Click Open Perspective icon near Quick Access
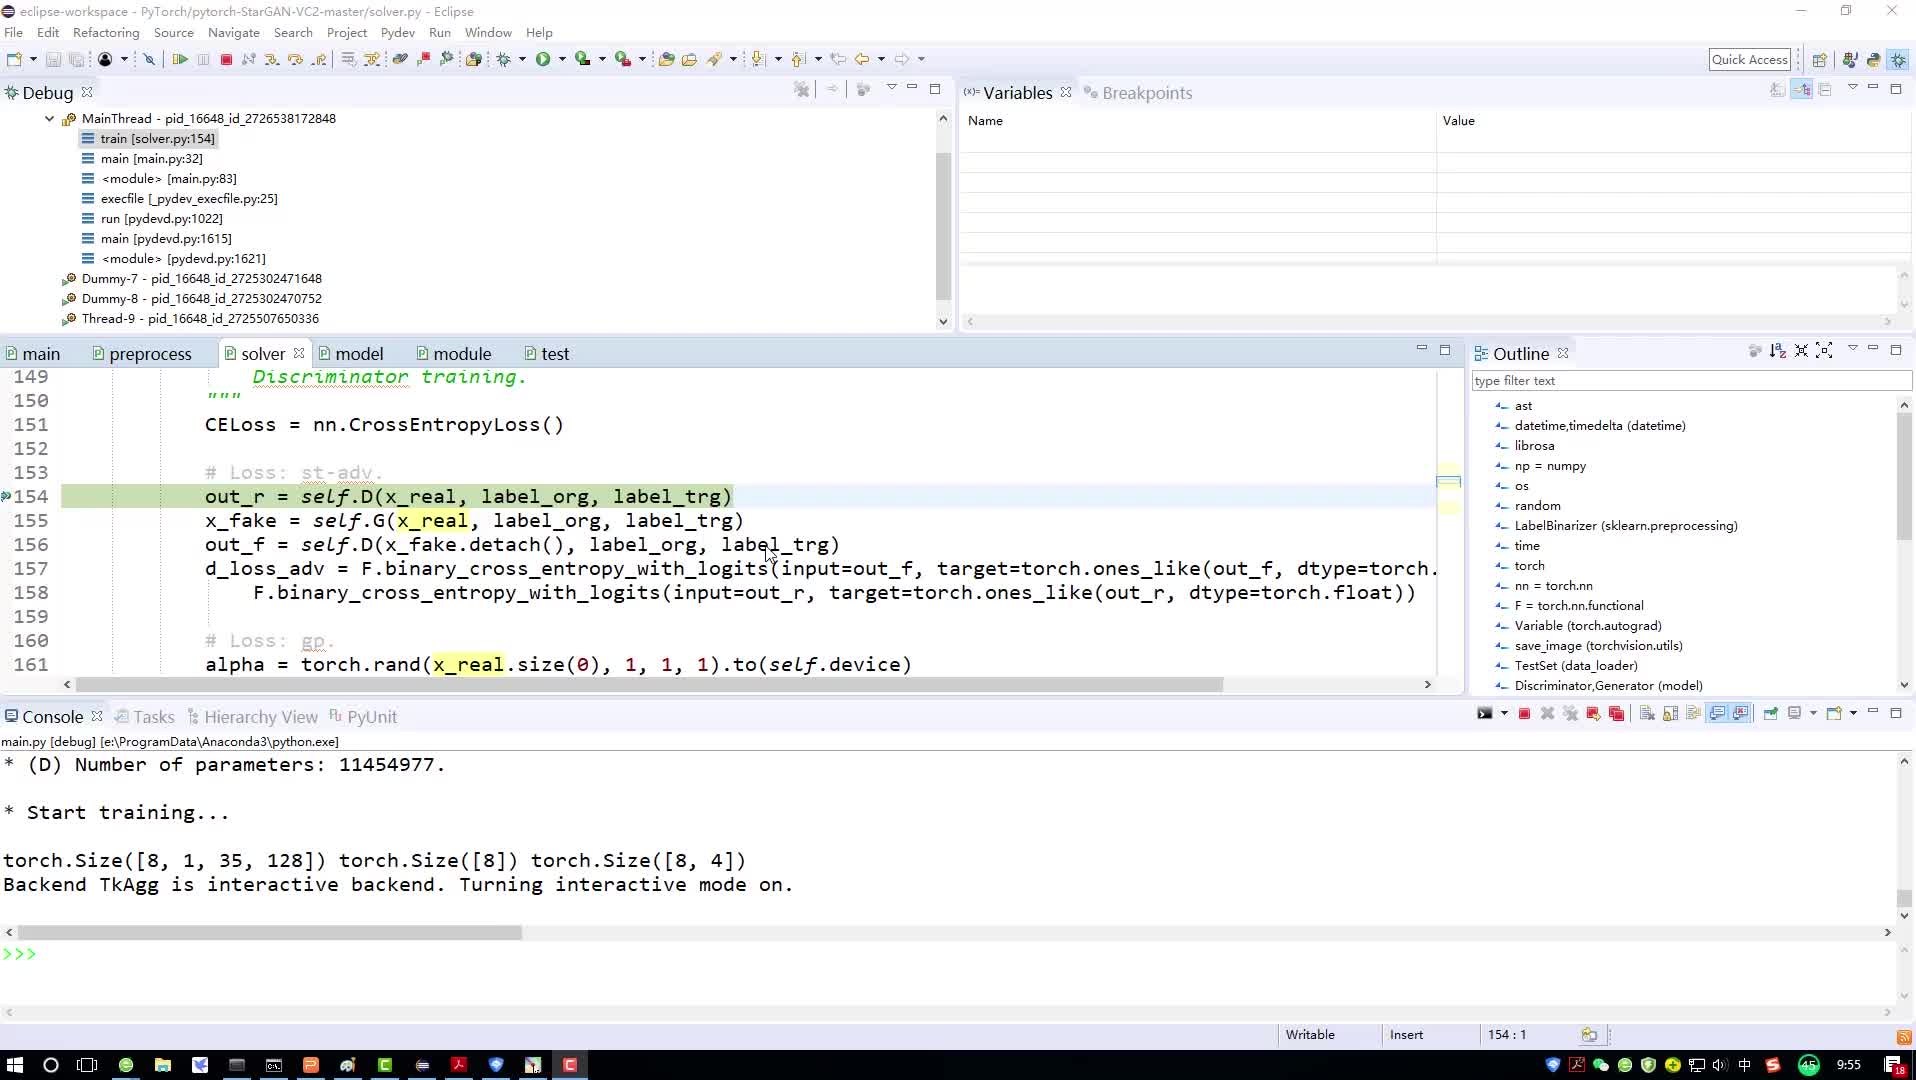Viewport: 1916px width, 1080px height. click(1820, 59)
